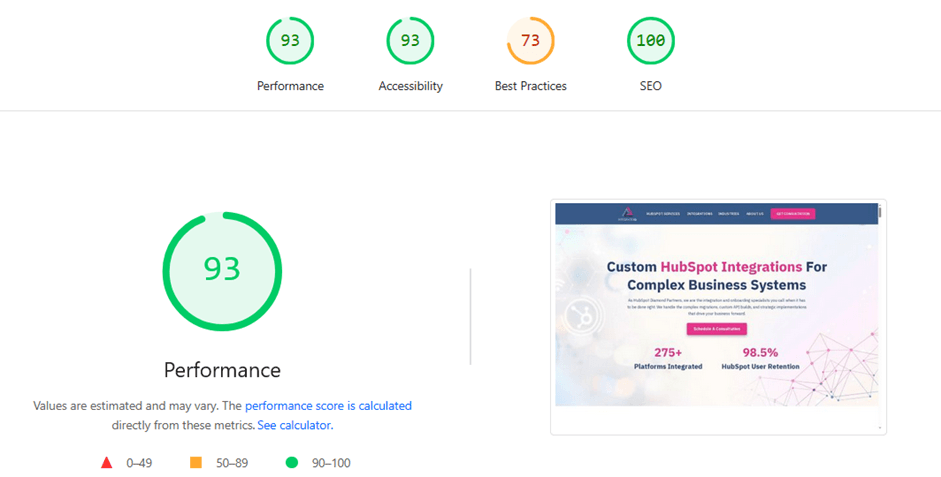This screenshot has width=941, height=477.
Task: Click the '50–89' legend range text
Action: [232, 463]
